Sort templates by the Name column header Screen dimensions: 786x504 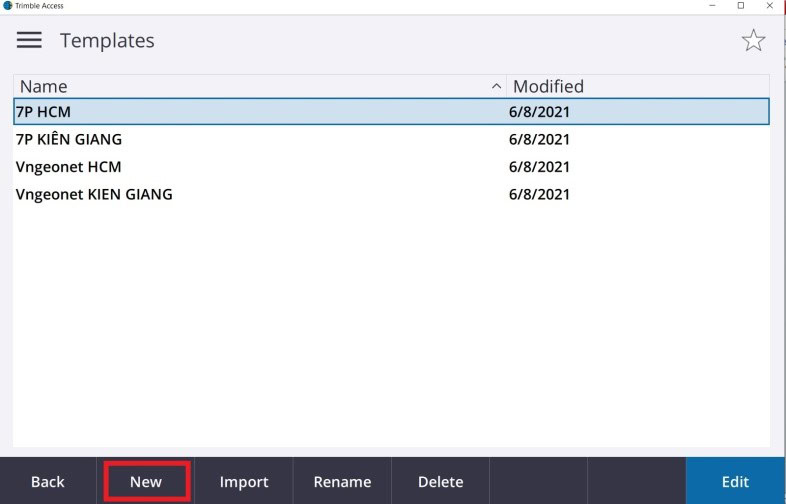pos(260,86)
